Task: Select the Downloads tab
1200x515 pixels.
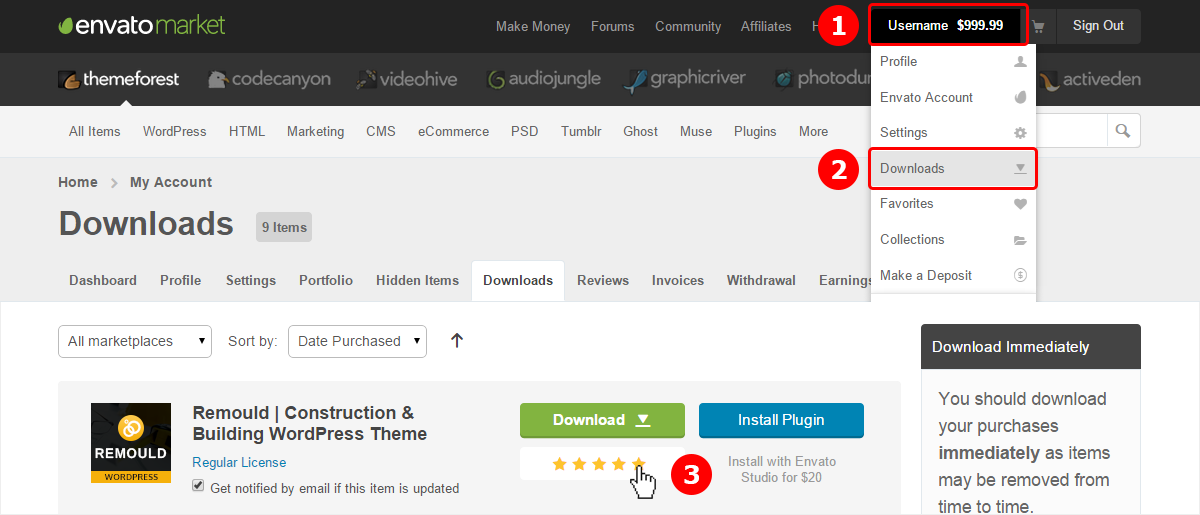Action: 518,281
